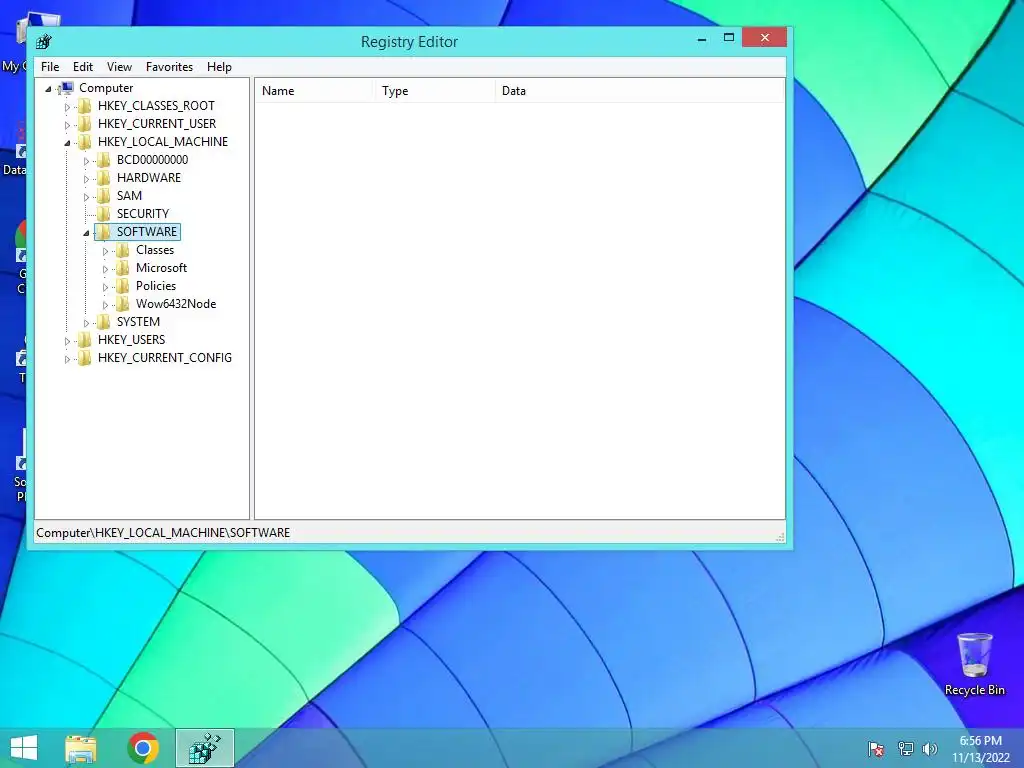Expand the SYSTEM node arrow
This screenshot has width=1024, height=768.
point(86,323)
